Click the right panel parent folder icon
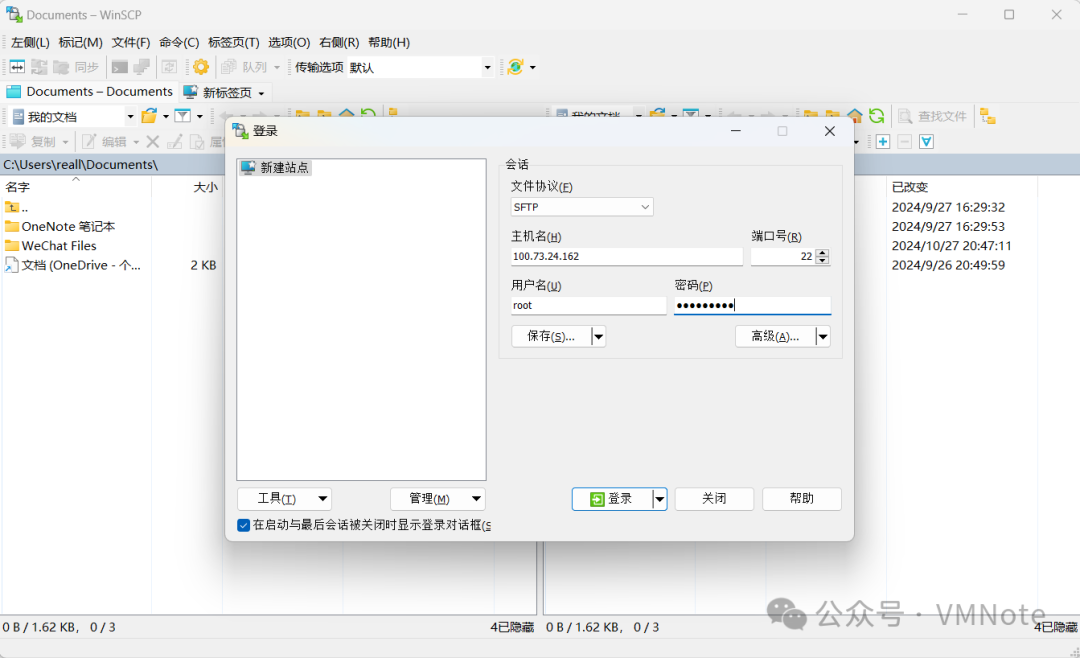 [811, 115]
